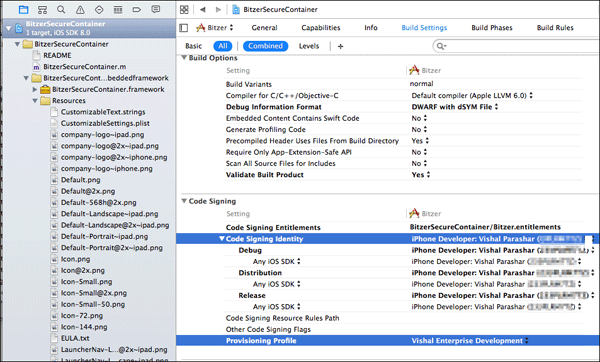Open the Issue navigator warning icon
600x362 pixels.
[80, 10]
